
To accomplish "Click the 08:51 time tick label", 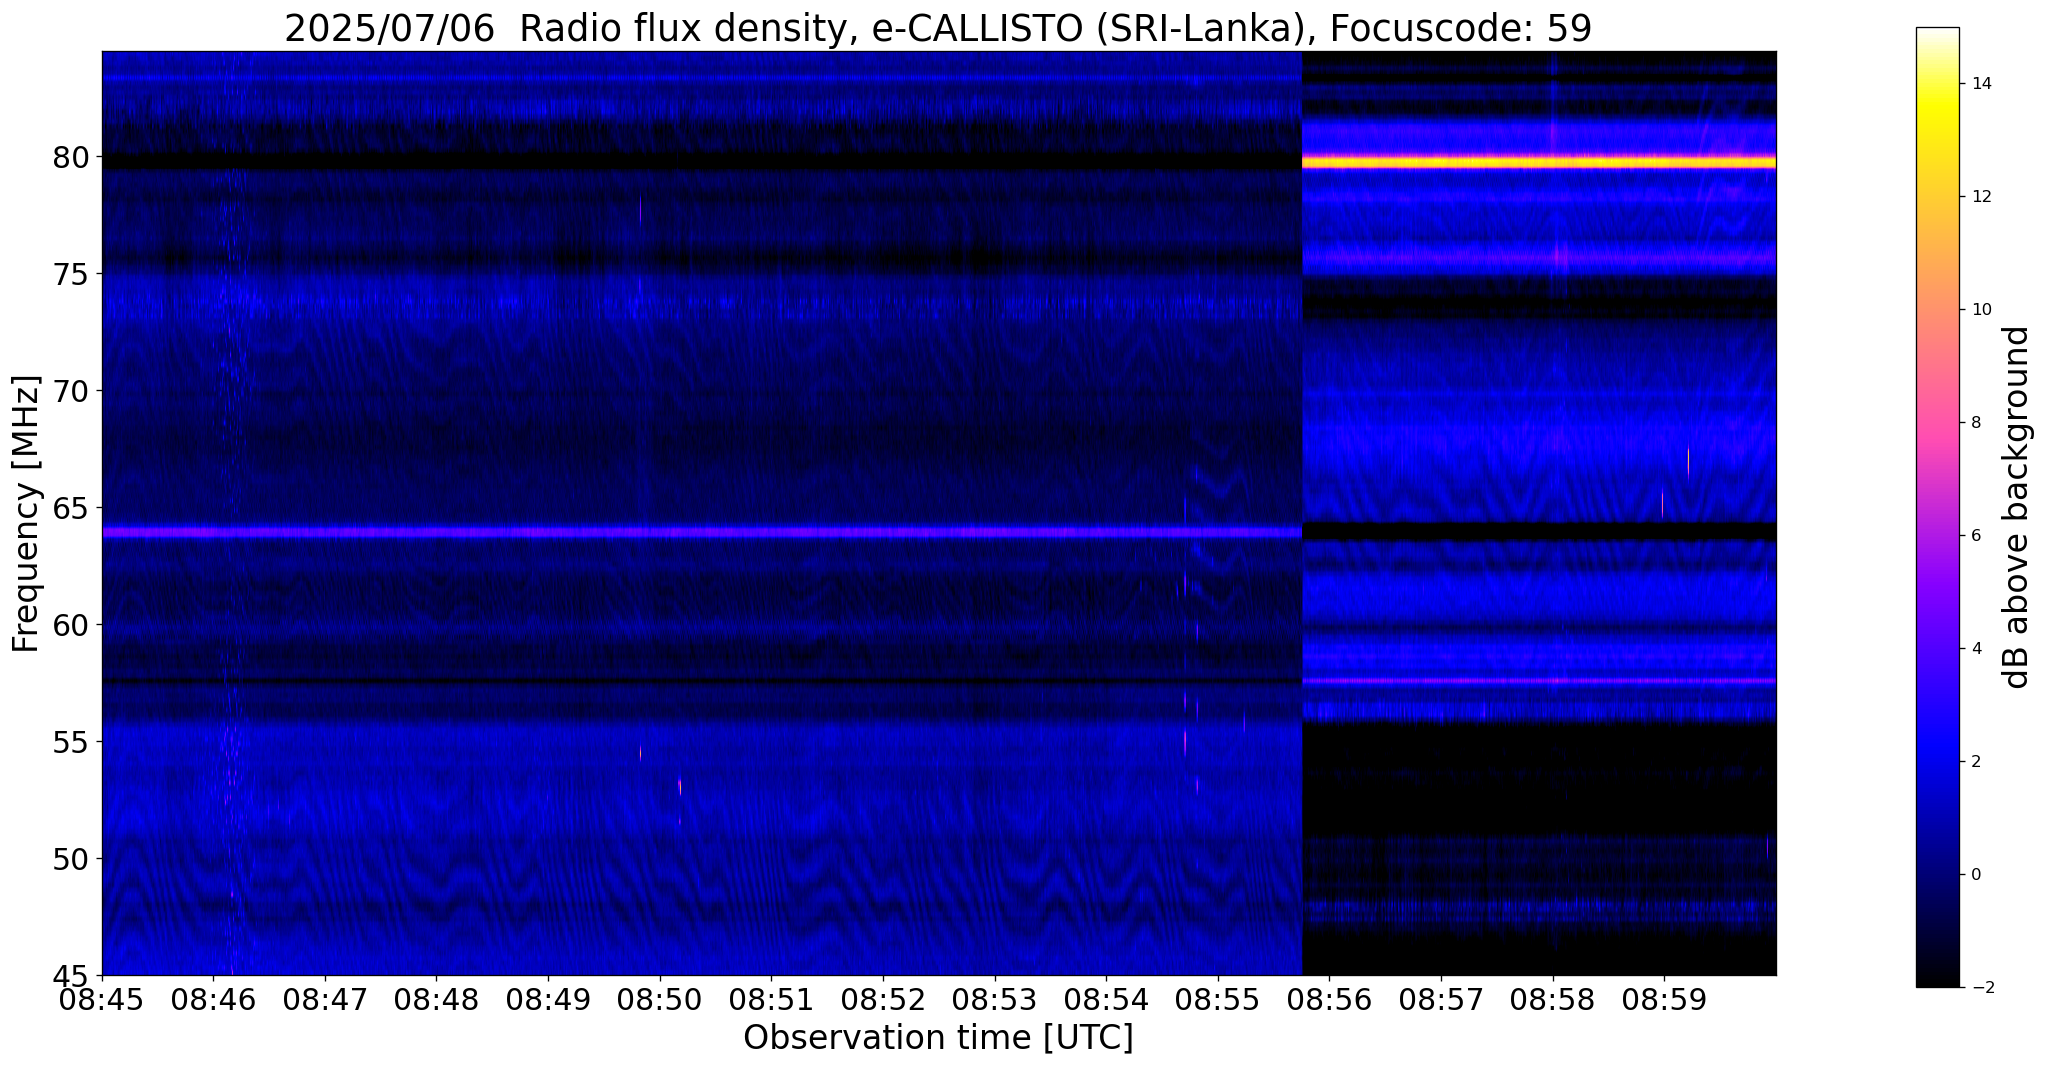I will 771,1000.
